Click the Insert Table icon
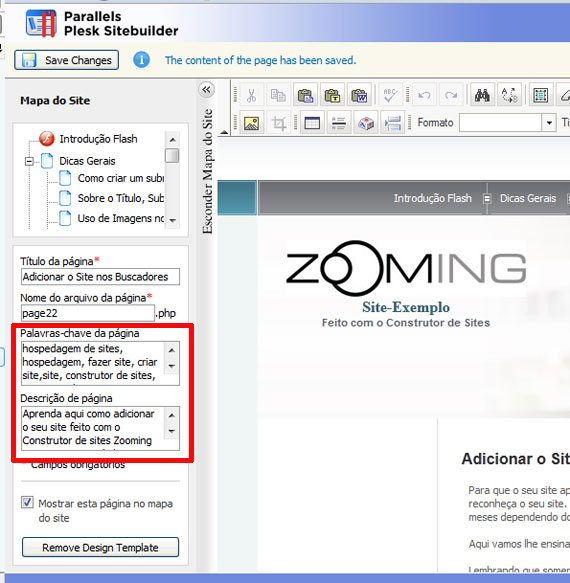570x583 pixels. (x=312, y=122)
